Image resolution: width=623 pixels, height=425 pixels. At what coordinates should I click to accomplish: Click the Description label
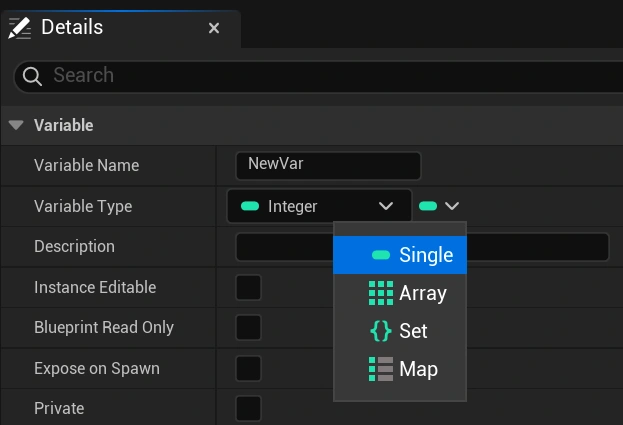(x=74, y=246)
